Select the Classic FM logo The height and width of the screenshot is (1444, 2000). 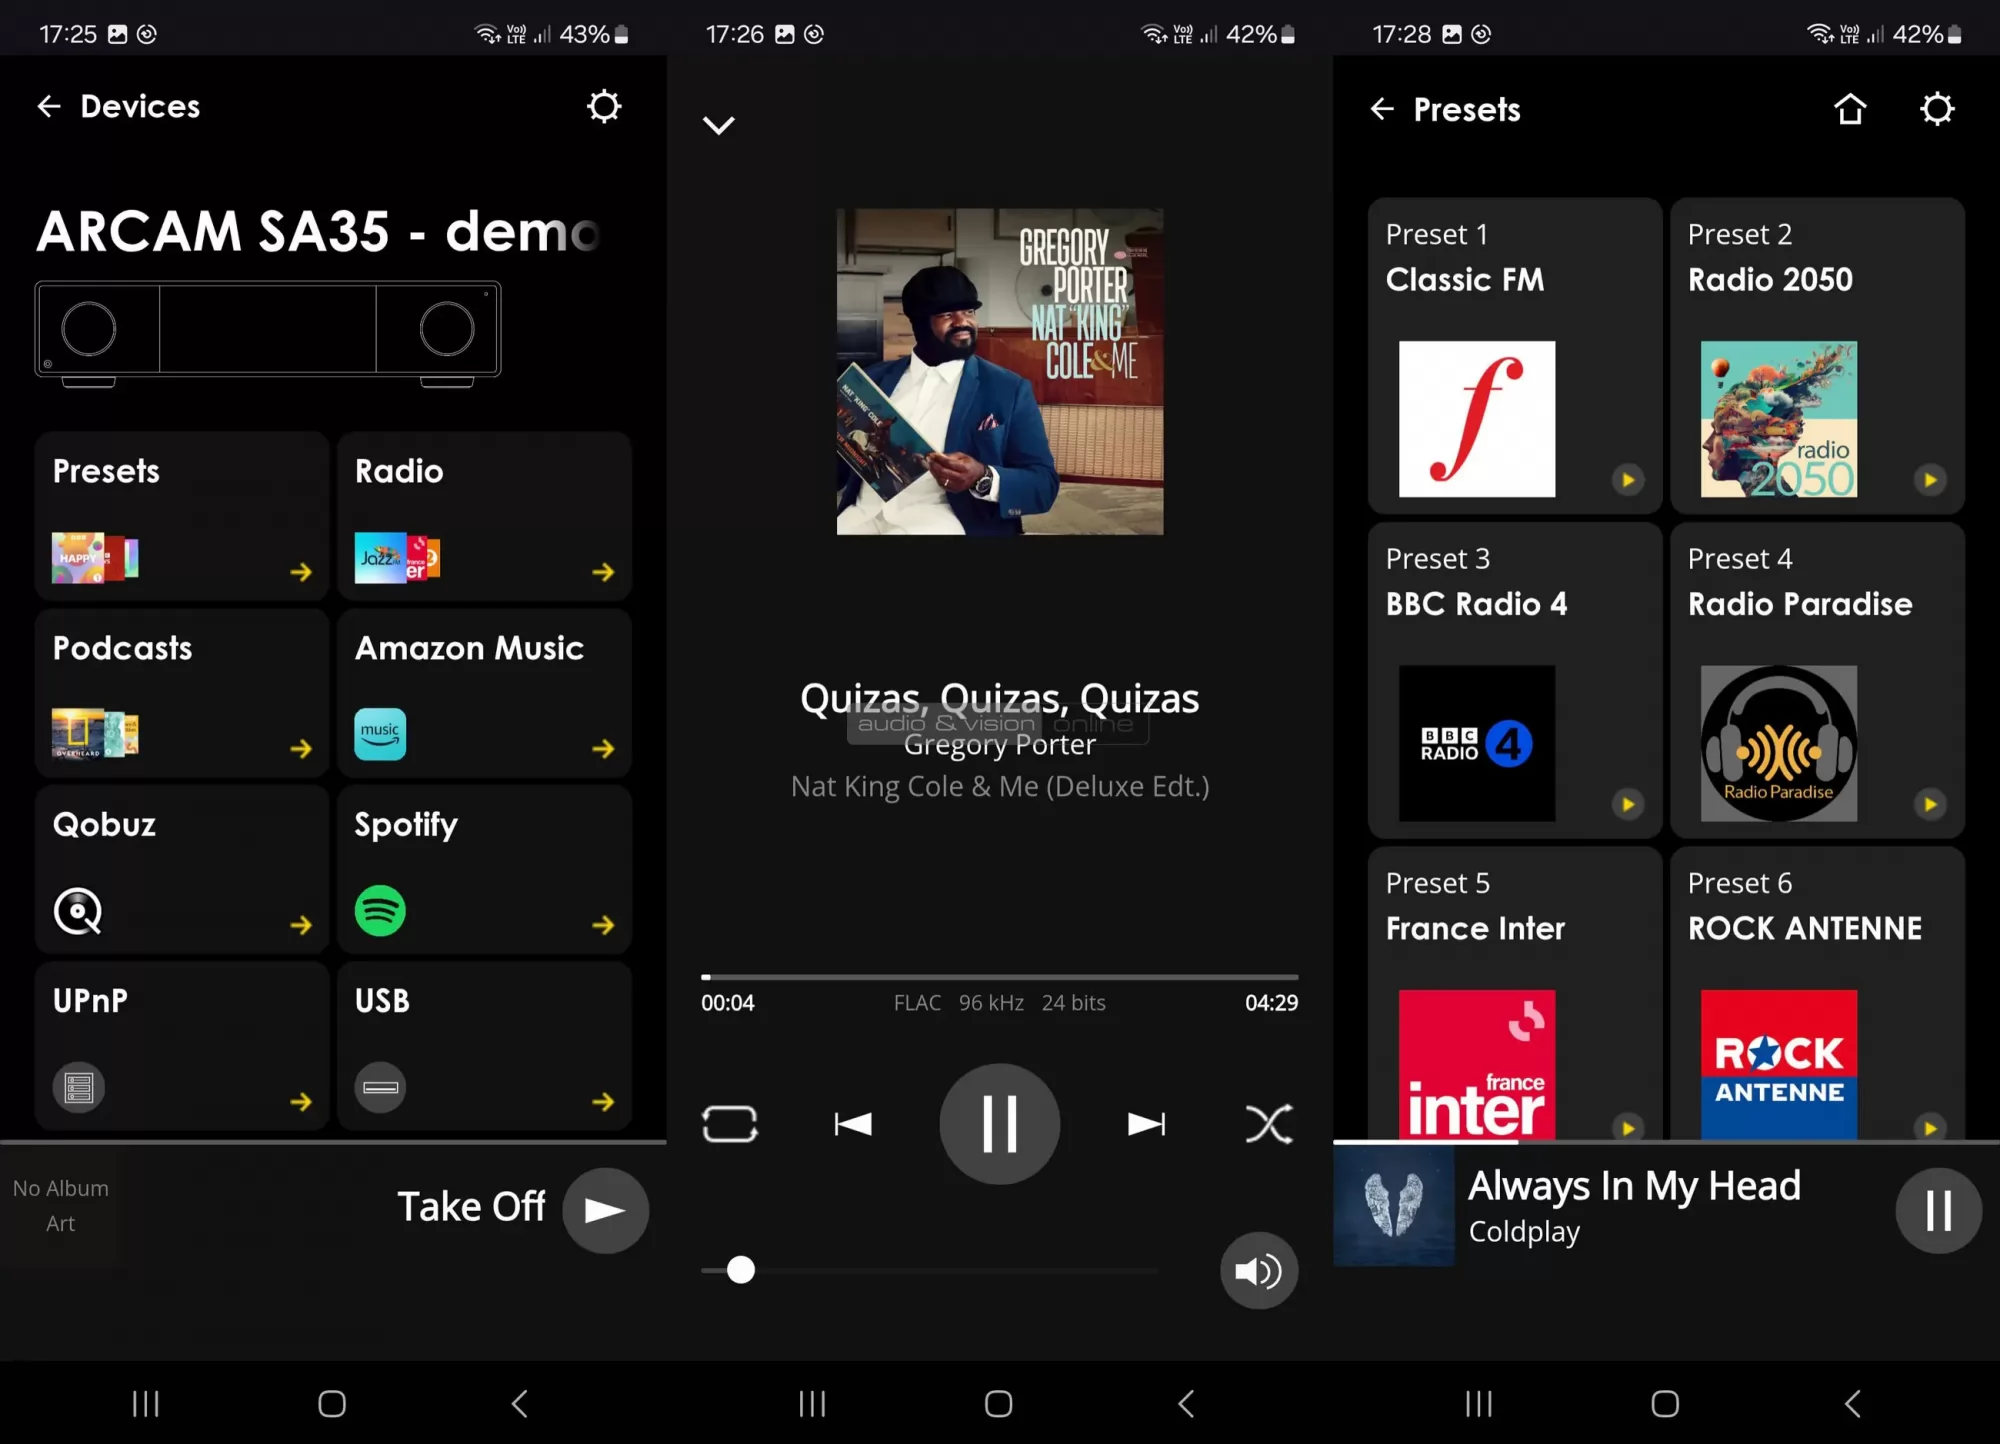click(x=1477, y=419)
